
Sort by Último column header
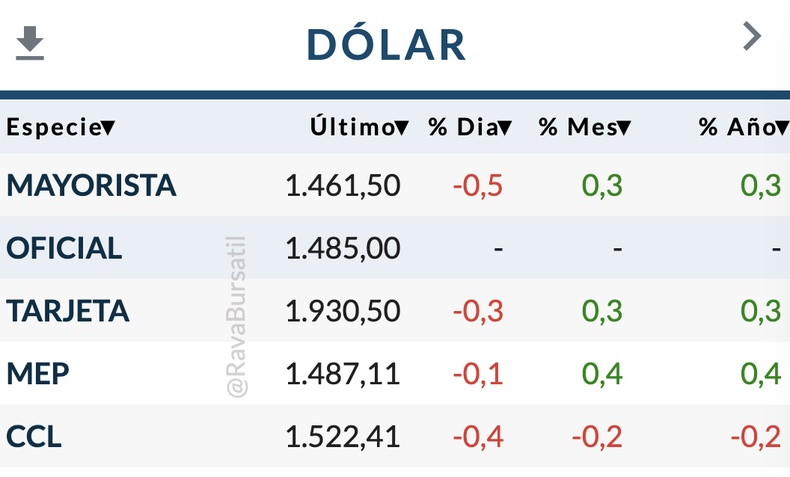[358, 127]
